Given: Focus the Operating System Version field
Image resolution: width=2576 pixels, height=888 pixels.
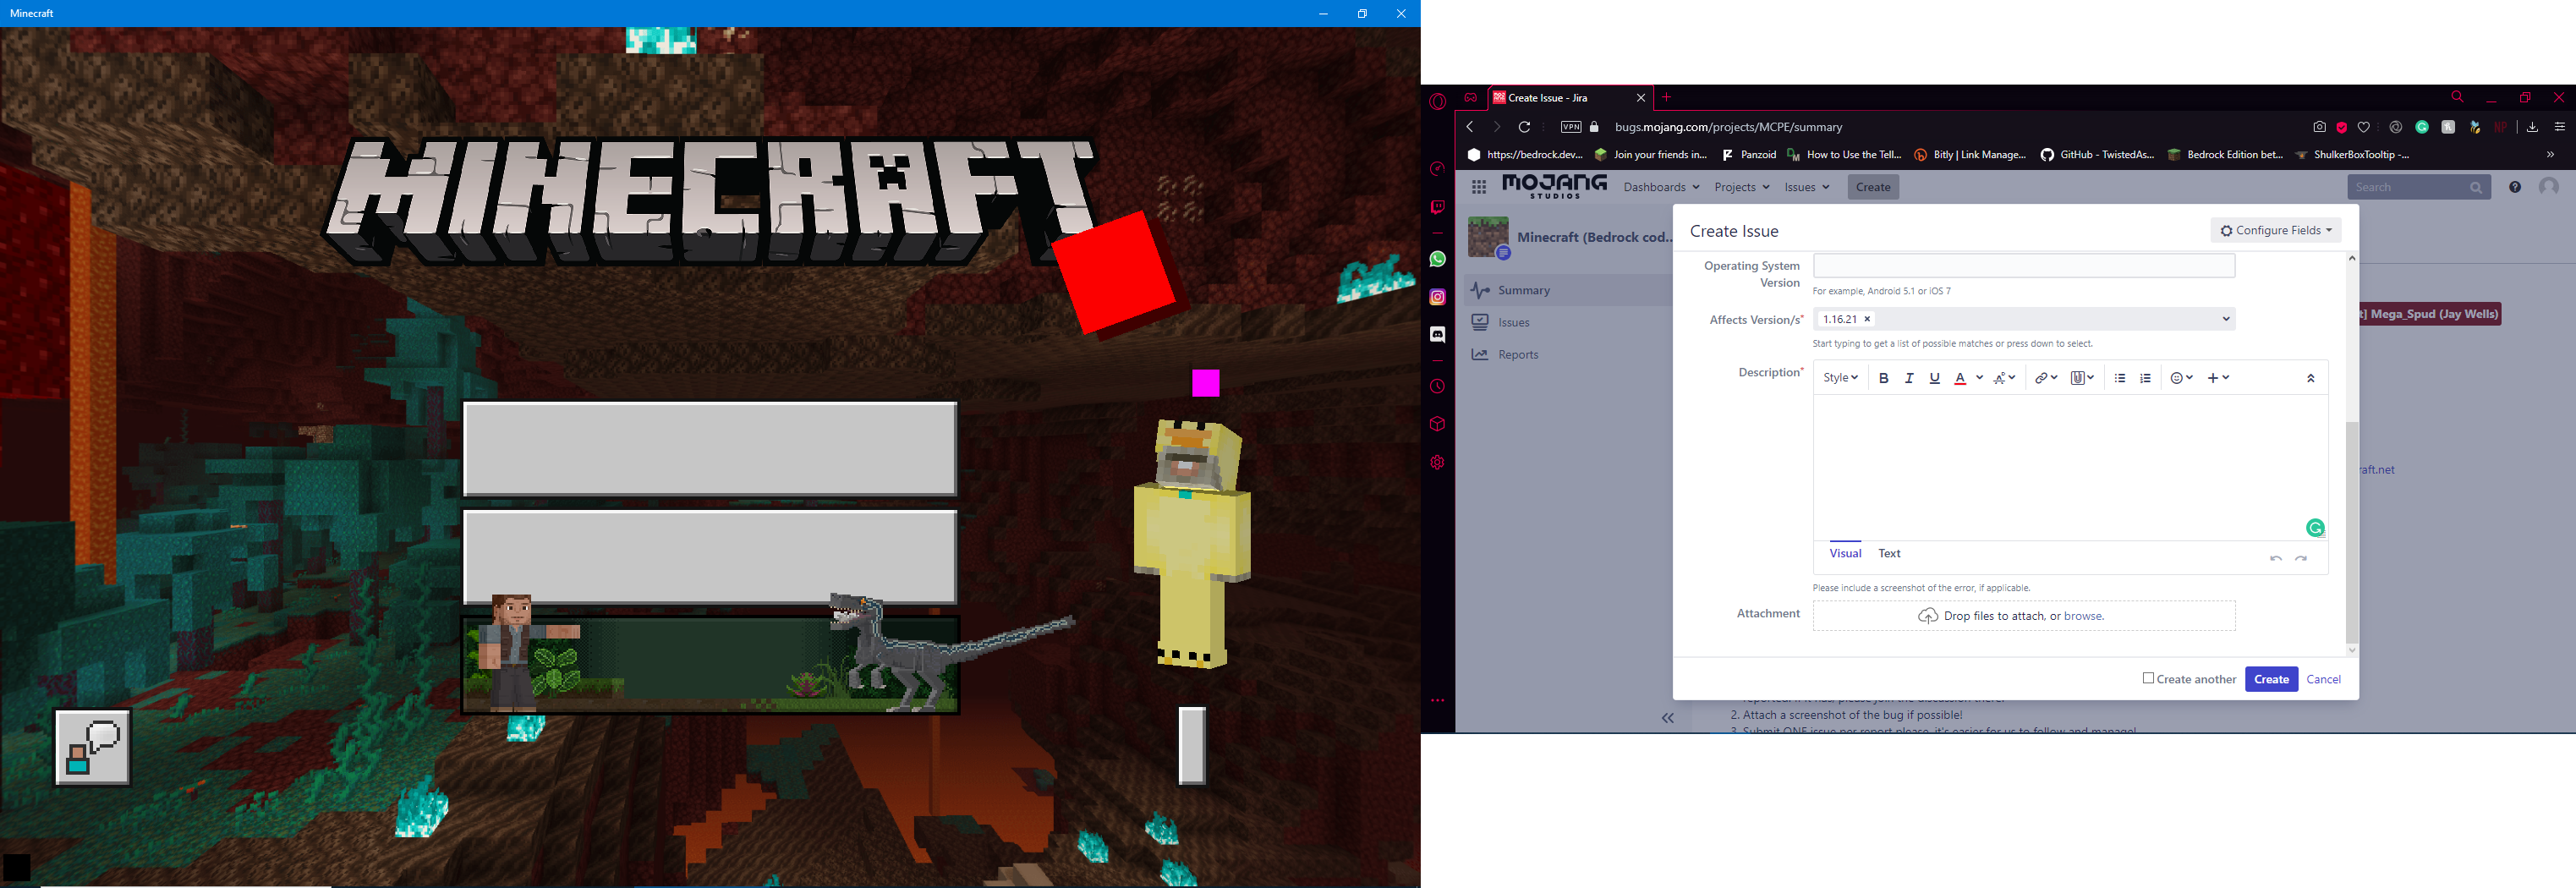Looking at the screenshot, I should (2024, 265).
